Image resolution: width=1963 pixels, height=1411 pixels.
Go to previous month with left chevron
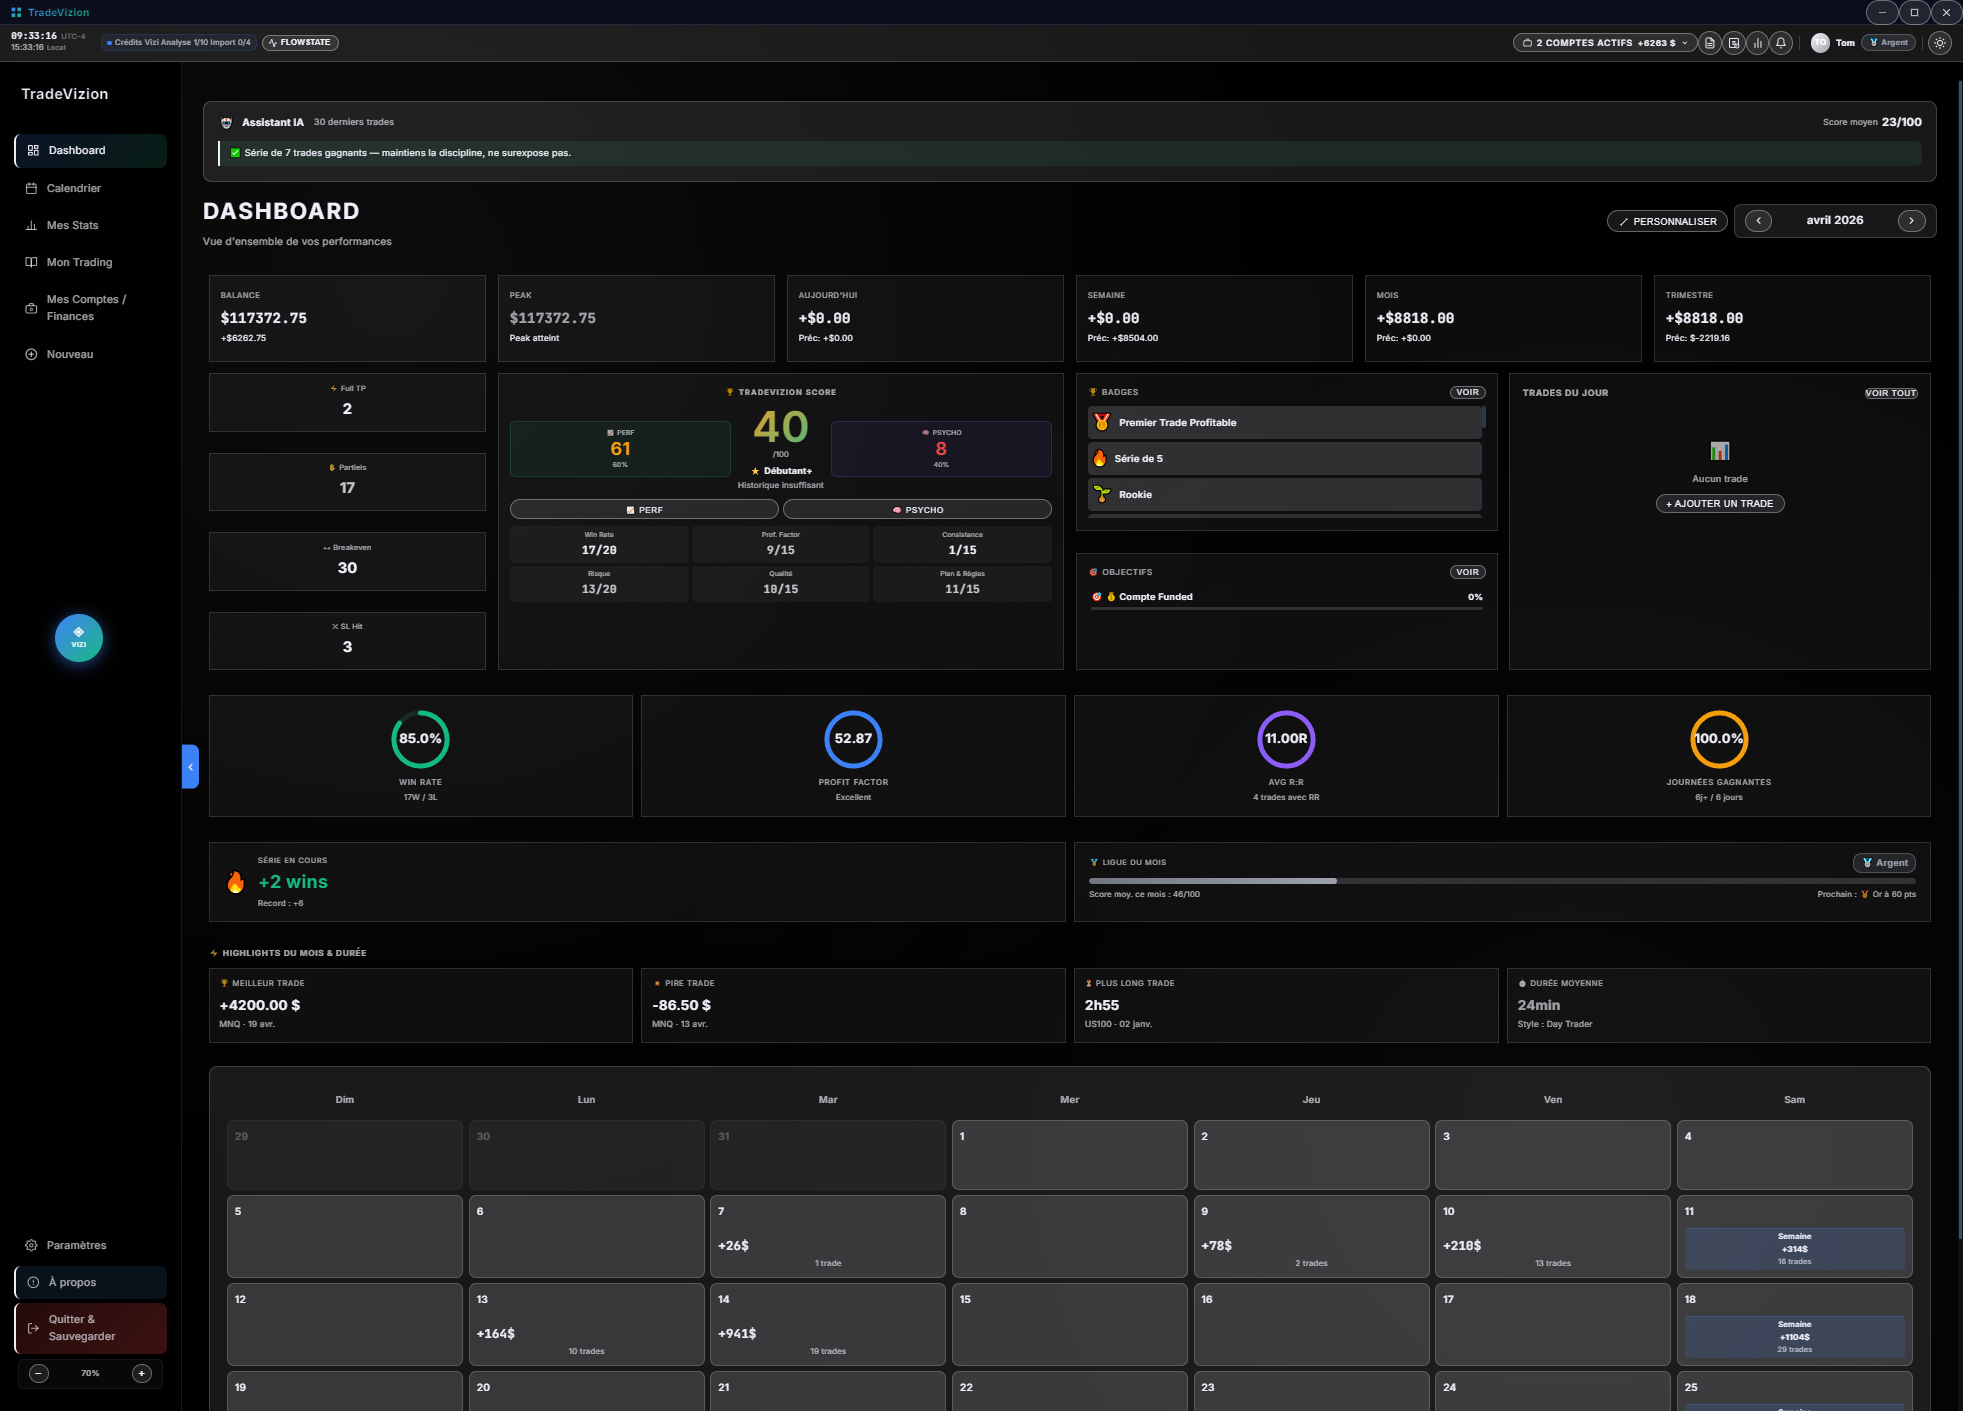[x=1758, y=221]
